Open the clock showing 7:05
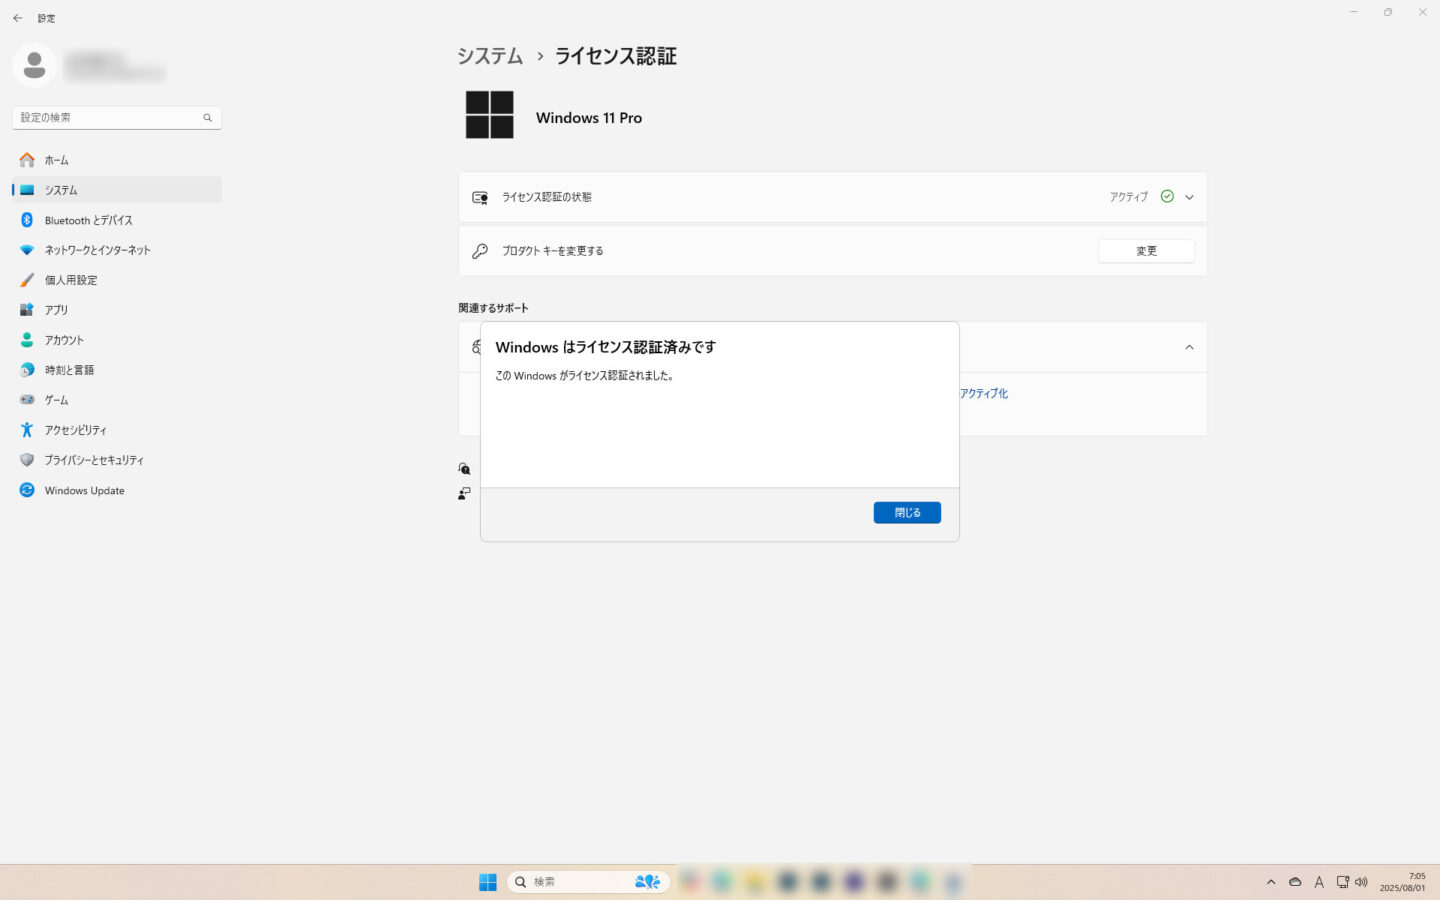This screenshot has width=1440, height=900. click(x=1403, y=882)
